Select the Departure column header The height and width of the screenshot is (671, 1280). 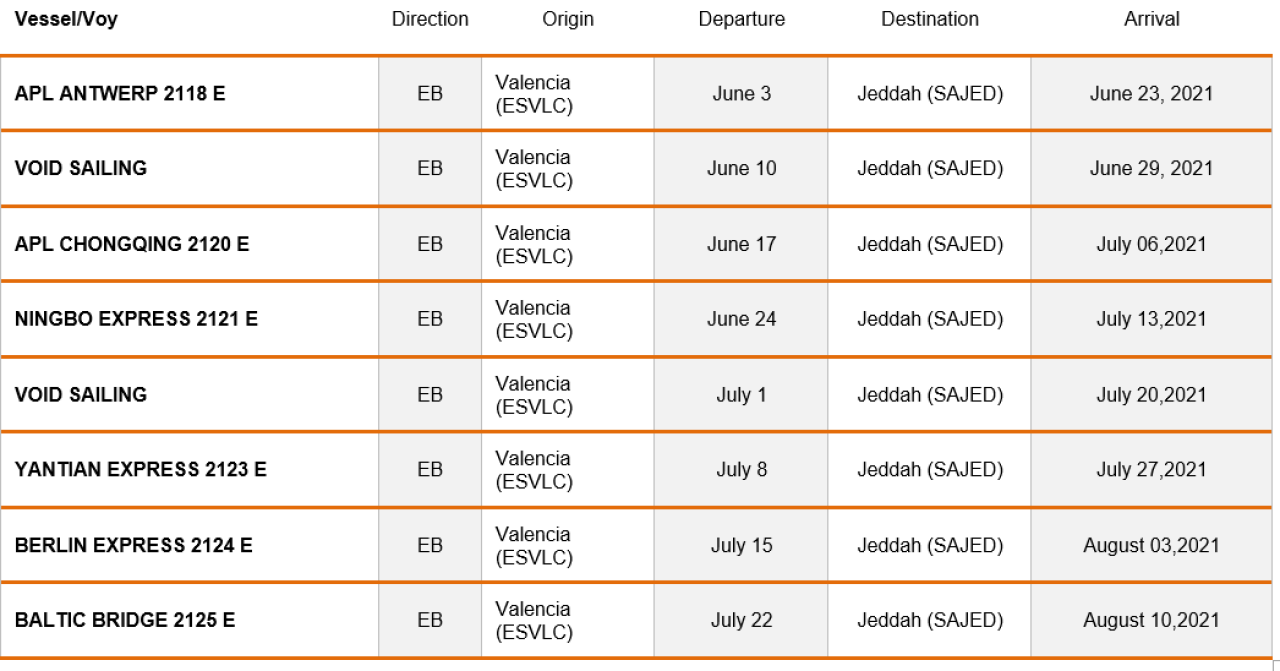(x=742, y=19)
